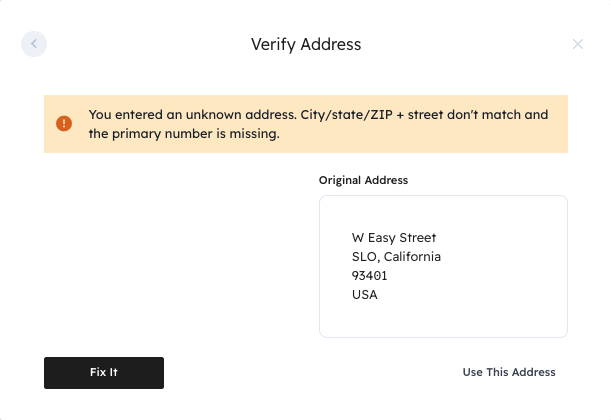
Task: Click the Original Address label
Action: coord(363,180)
